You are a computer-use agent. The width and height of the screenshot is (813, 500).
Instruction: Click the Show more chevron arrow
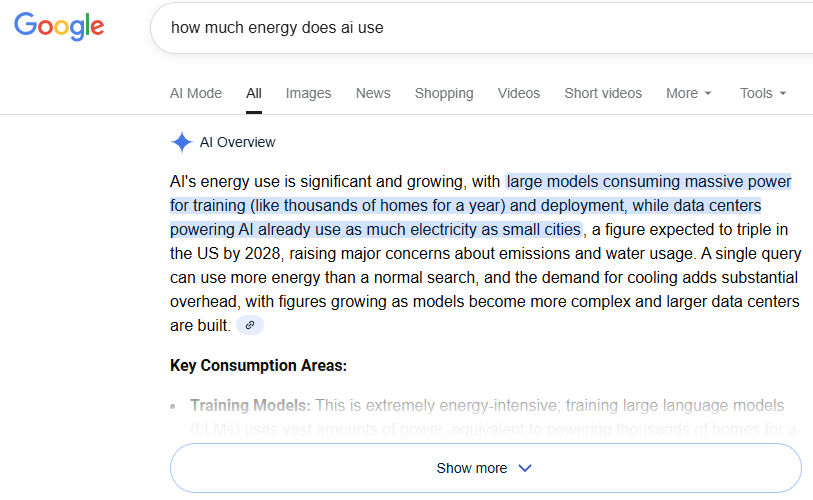[x=525, y=468]
